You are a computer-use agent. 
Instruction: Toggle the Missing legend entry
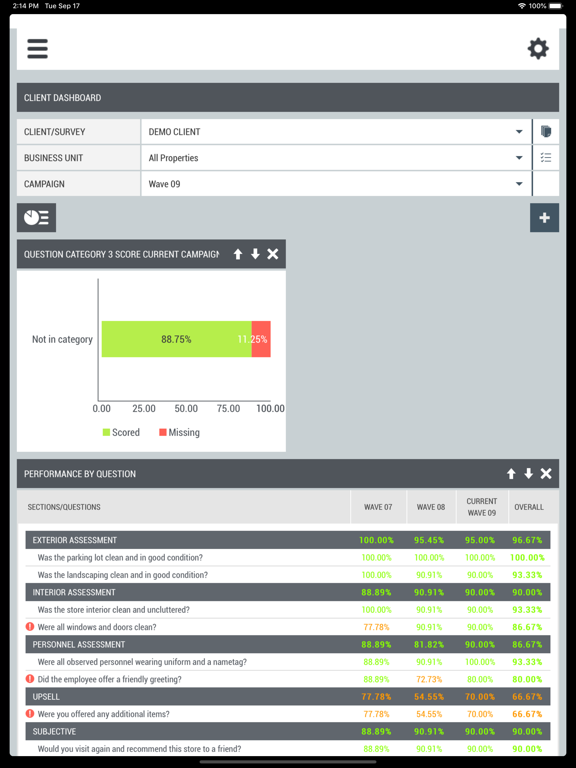tap(179, 432)
